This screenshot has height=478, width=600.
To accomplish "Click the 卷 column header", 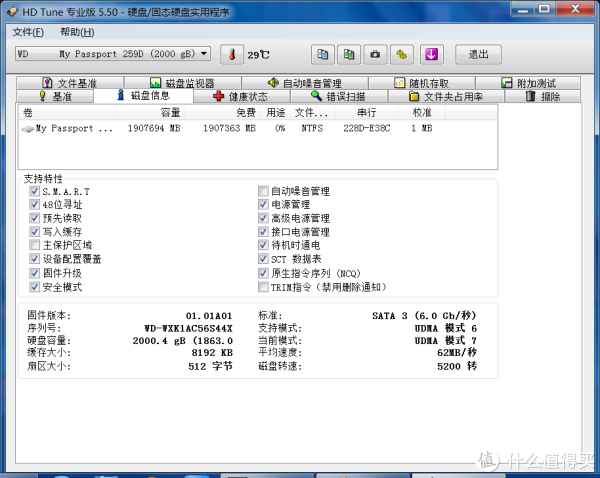I will [x=67, y=113].
